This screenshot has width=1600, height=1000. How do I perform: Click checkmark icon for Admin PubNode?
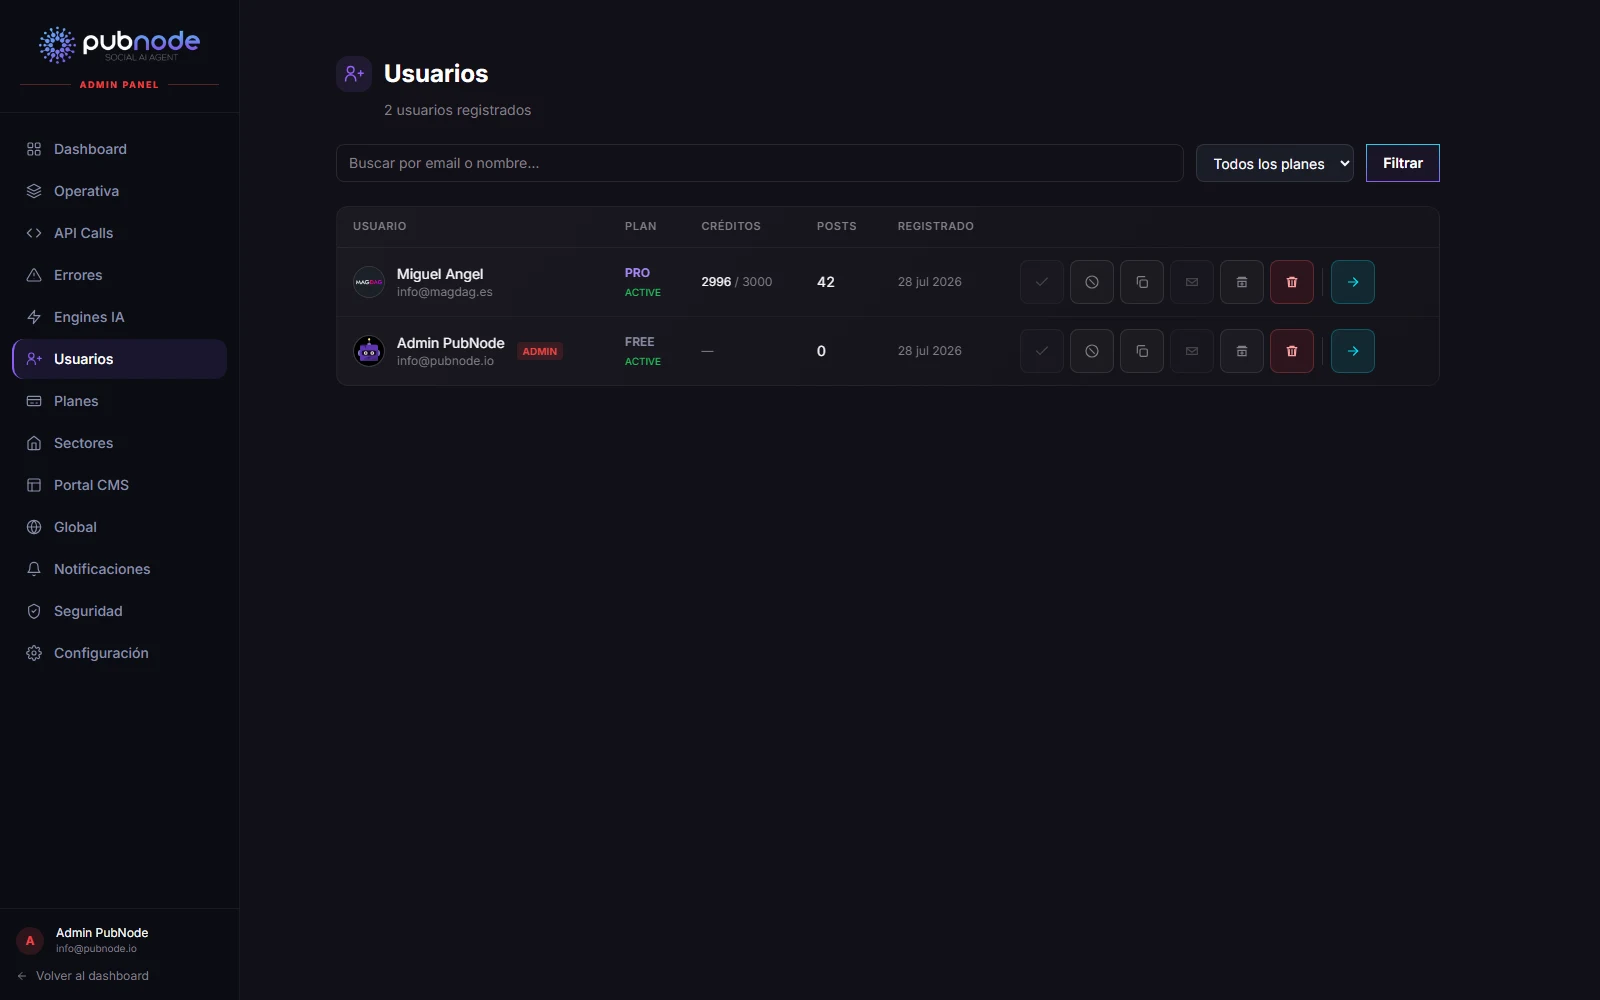1042,351
